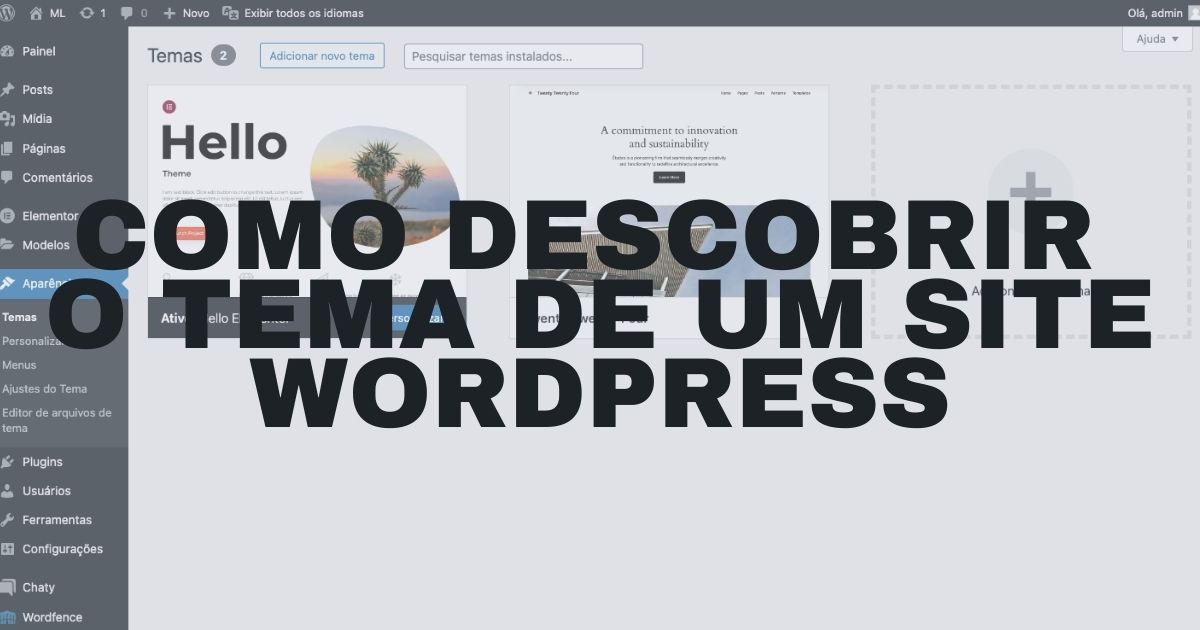
Task: Open Chaty chat icon in sidebar
Action: pyautogui.click(x=9, y=587)
